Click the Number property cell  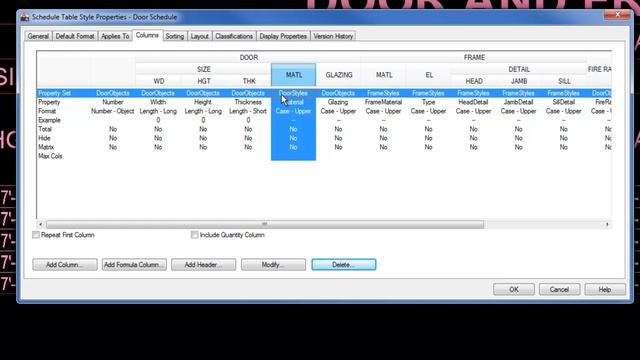(113, 102)
